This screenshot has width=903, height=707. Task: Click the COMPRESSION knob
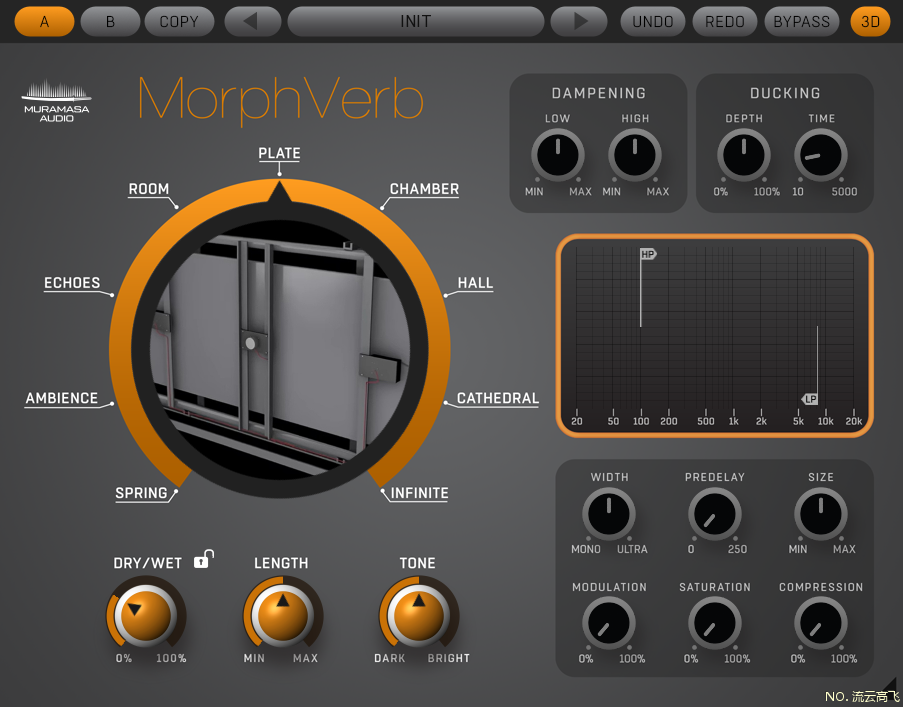coord(821,624)
